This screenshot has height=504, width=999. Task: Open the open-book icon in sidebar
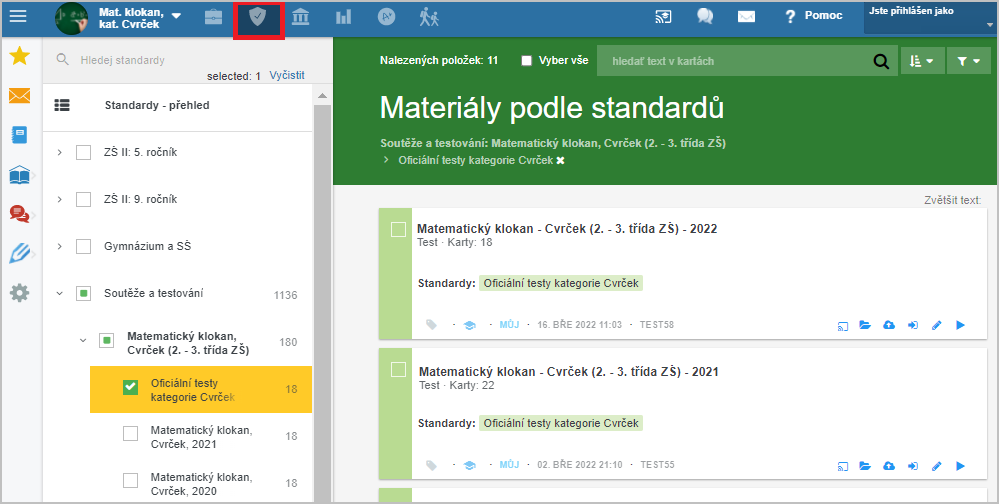pos(20,175)
